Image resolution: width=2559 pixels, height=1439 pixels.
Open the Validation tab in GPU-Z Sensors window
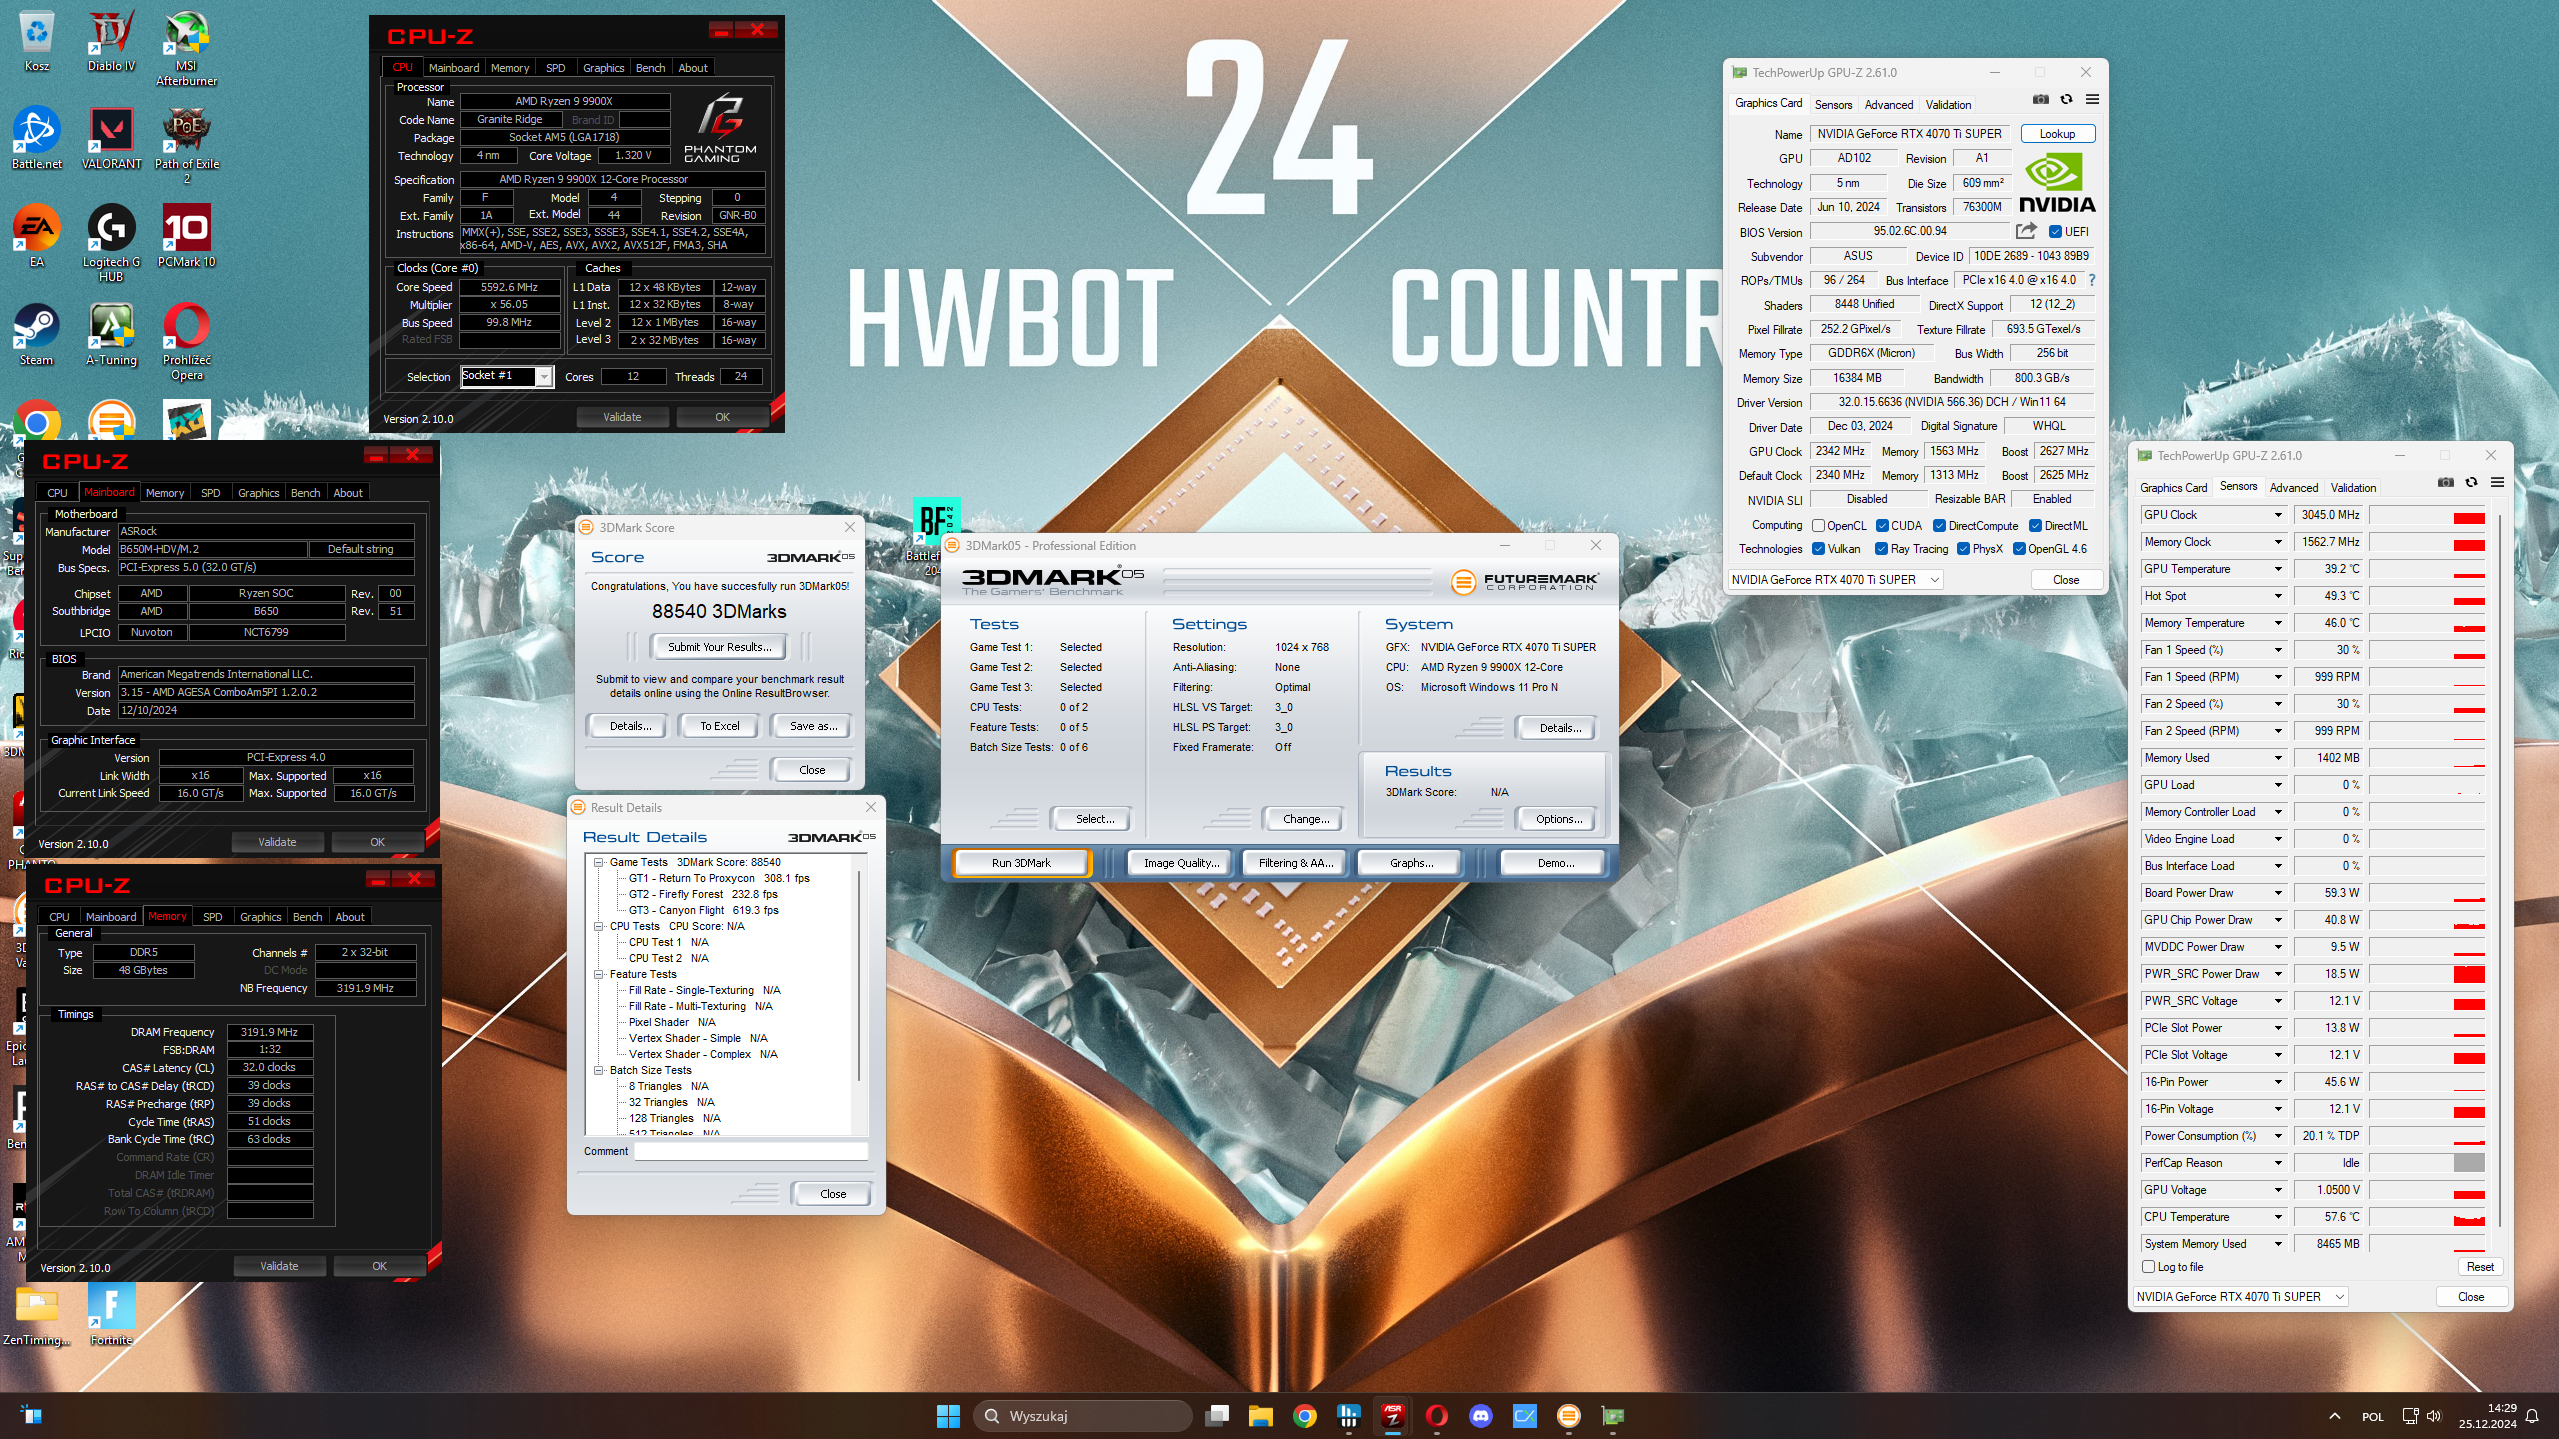[2353, 488]
